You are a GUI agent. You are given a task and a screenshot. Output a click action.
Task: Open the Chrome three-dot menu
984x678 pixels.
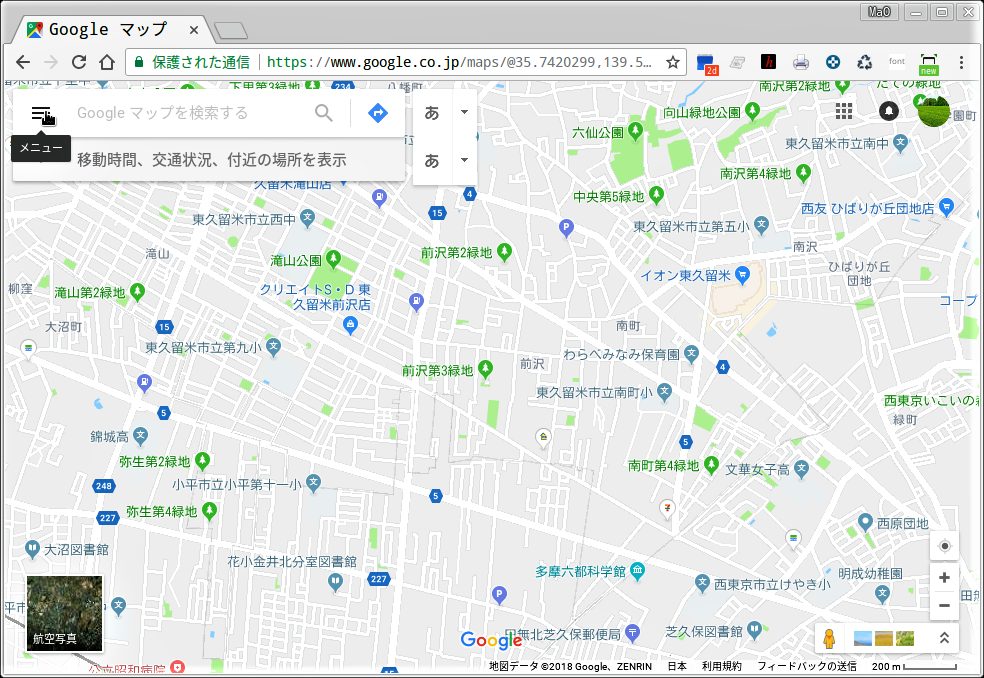[x=961, y=62]
